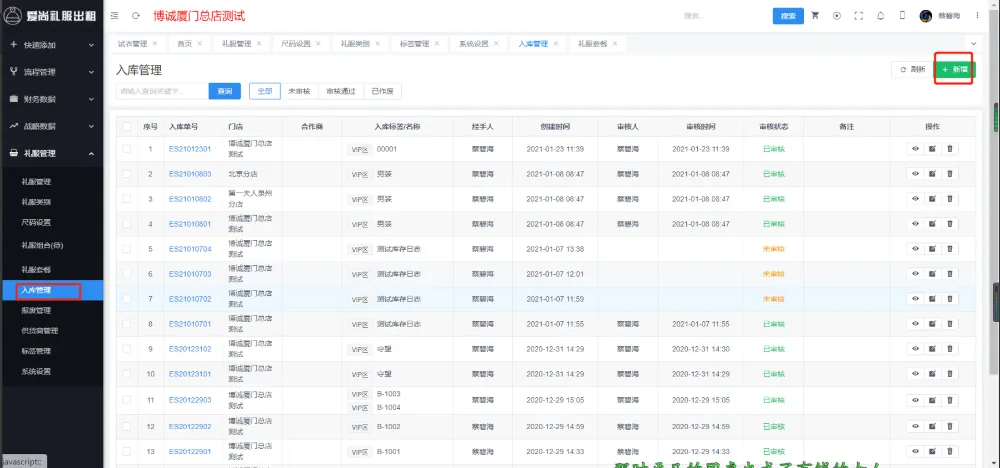
Task: Click the reload icon beside the hamburger menu
Action: click(136, 16)
